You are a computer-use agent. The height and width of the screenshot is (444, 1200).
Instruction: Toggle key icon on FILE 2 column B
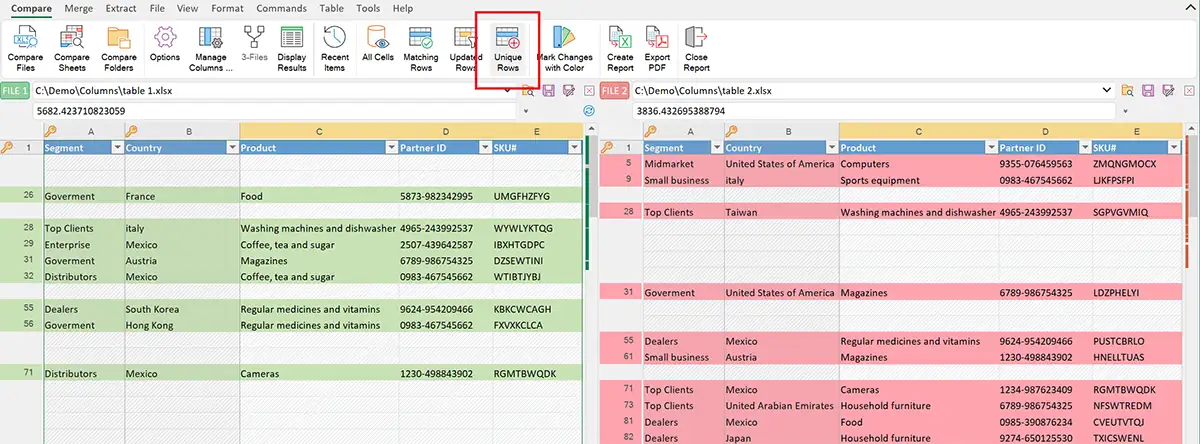point(733,131)
